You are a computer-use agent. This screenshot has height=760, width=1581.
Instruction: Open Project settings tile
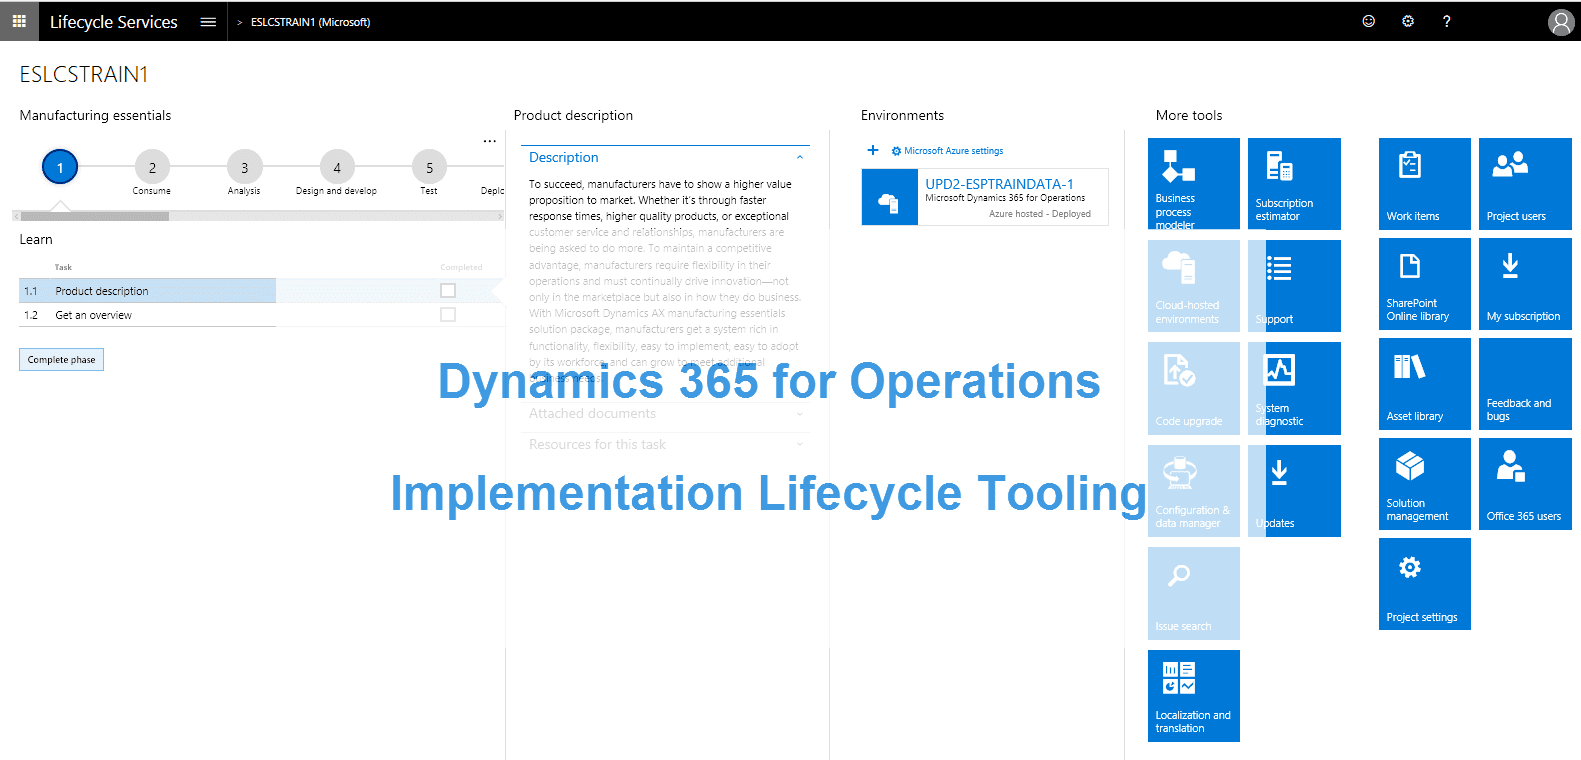(x=1425, y=584)
